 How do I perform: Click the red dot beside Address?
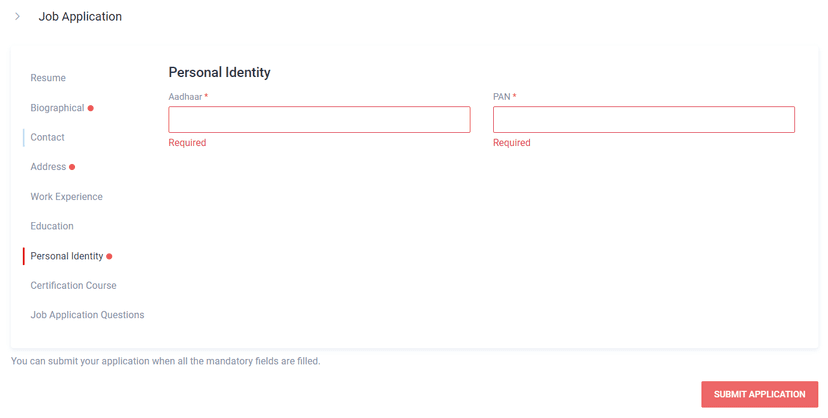[73, 167]
